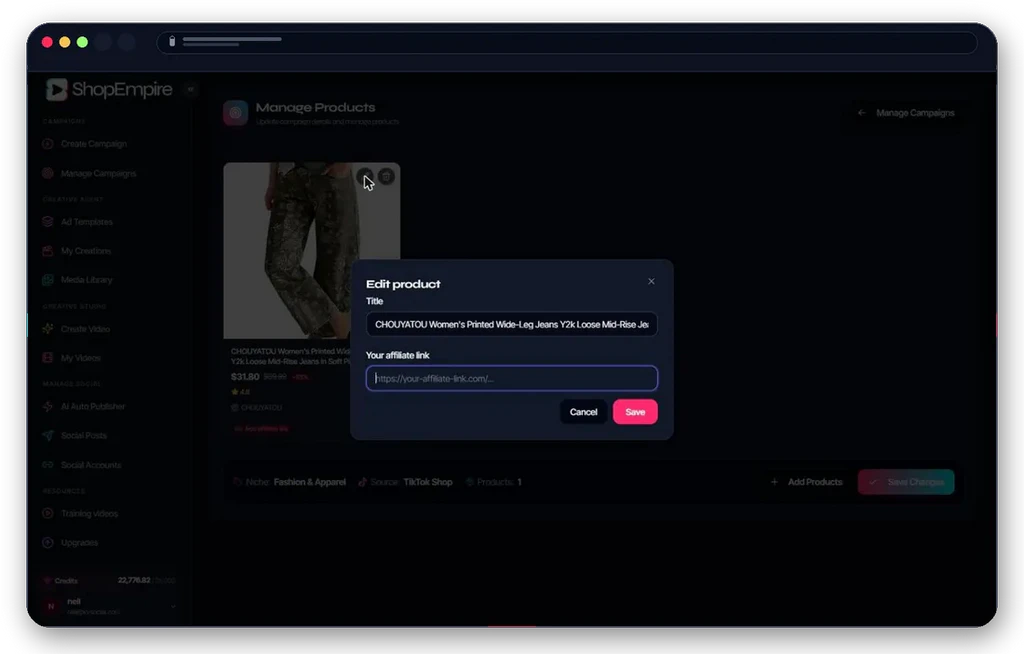1024x654 pixels.
Task: Click the AI Auto Publisher bolt icon
Action: click(x=48, y=406)
